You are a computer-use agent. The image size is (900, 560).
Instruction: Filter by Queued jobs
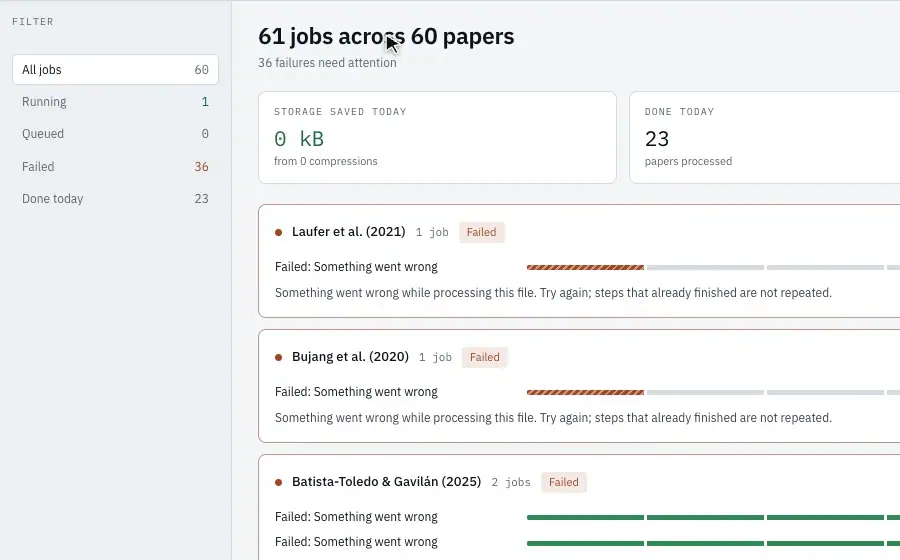pyautogui.click(x=115, y=134)
